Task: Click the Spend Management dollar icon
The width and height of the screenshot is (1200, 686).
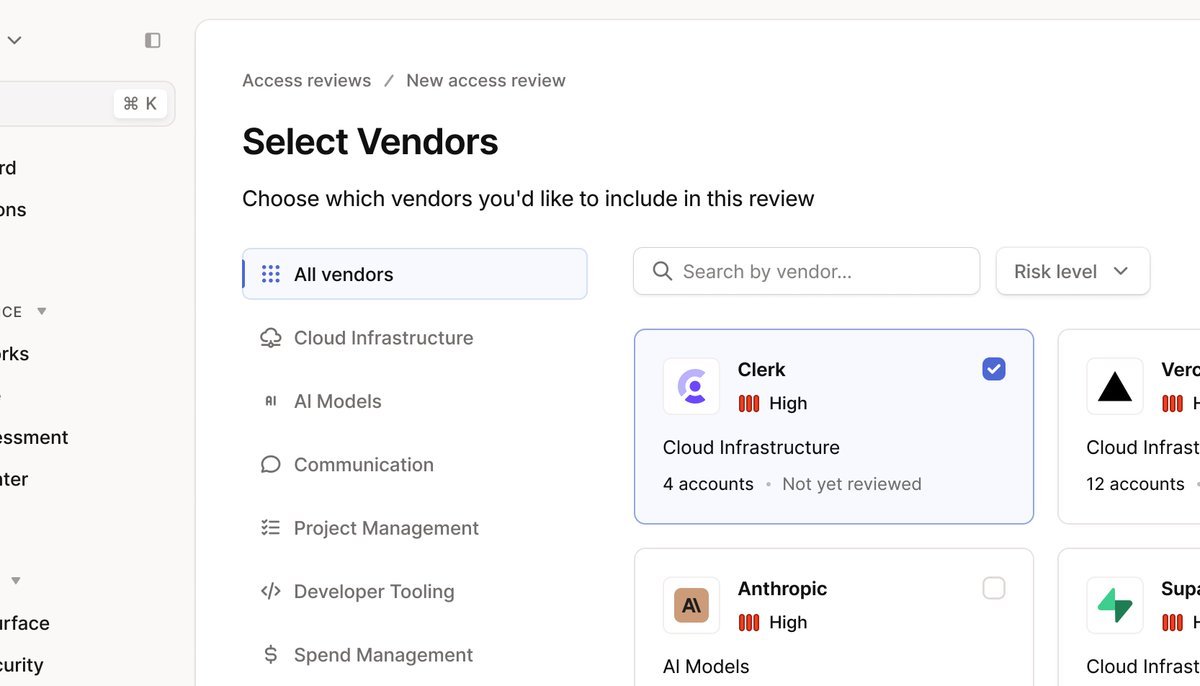Action: coord(270,655)
